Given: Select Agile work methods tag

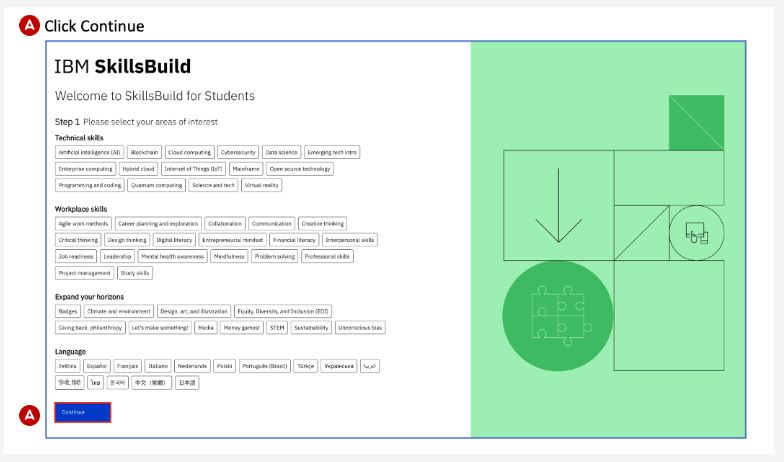Looking at the screenshot, I should 84,224.
